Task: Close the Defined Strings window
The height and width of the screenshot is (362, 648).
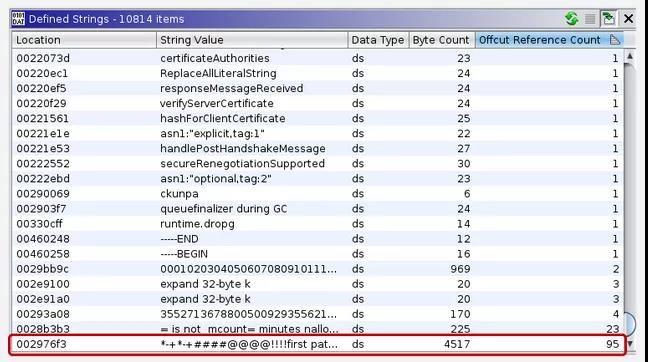Action: pos(629,19)
